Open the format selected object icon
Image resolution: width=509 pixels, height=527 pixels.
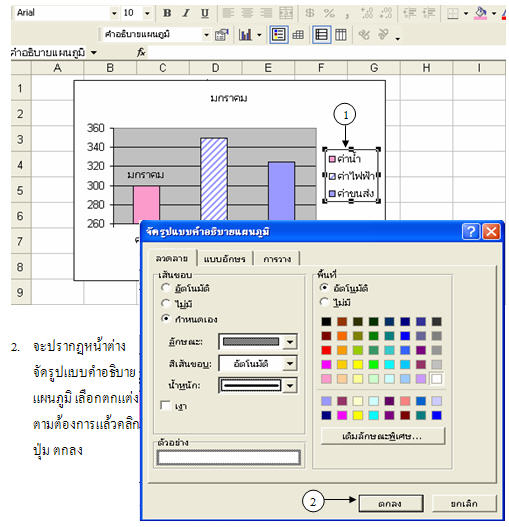coord(222,35)
